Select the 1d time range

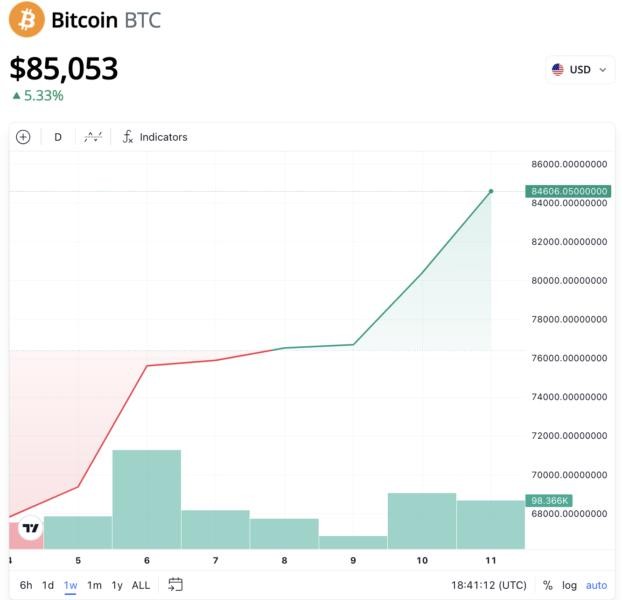[48, 585]
